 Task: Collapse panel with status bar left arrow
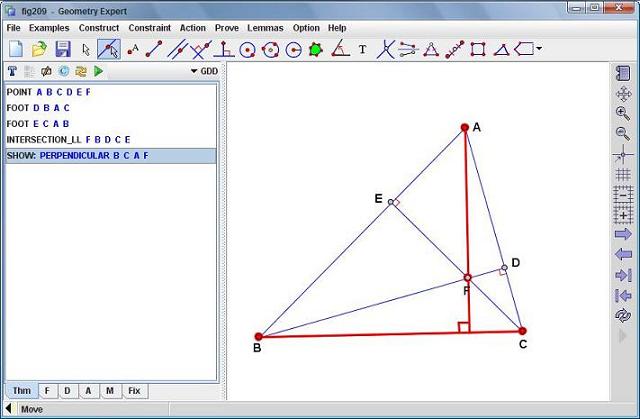pyautogui.click(x=10, y=409)
